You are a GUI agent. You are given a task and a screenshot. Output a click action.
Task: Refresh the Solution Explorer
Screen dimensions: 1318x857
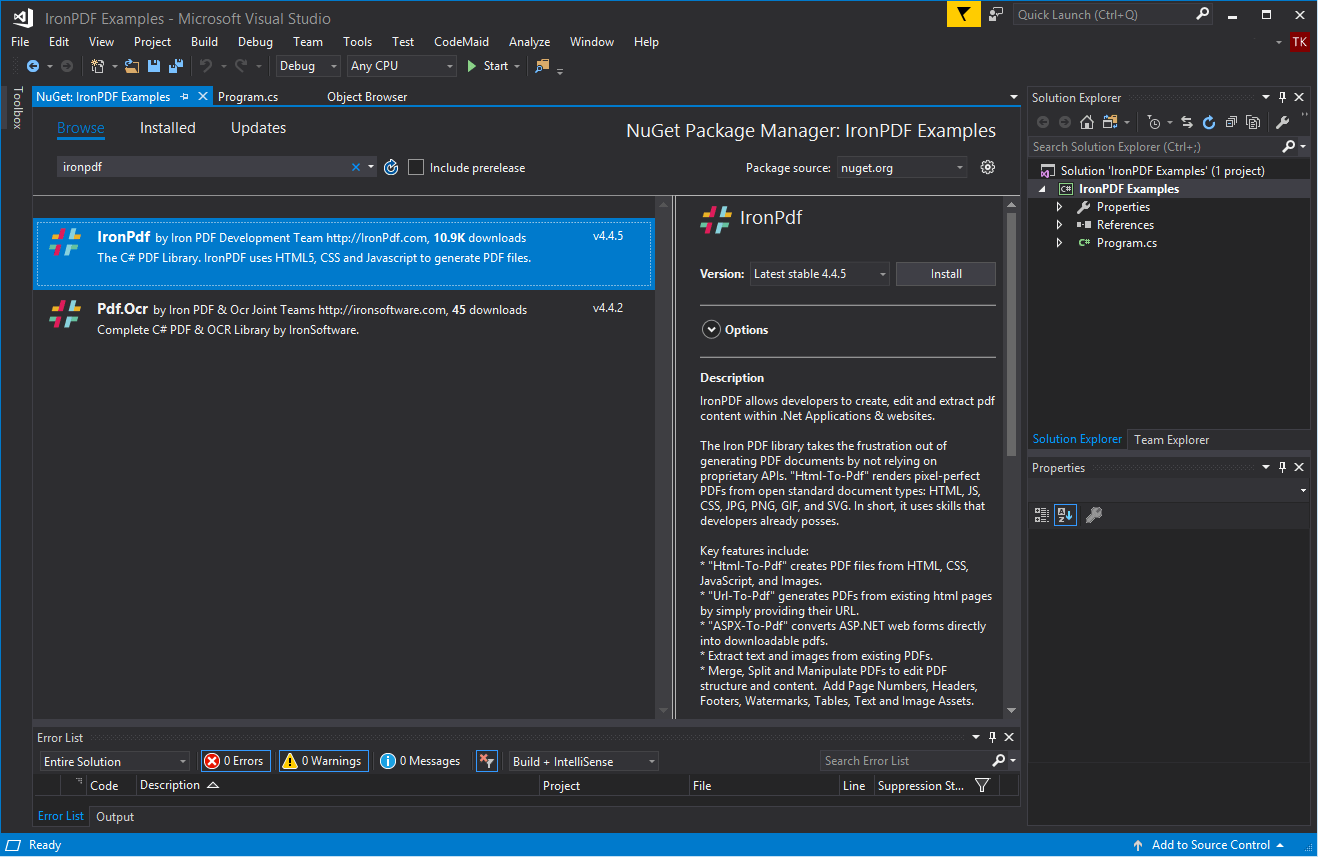(1209, 121)
